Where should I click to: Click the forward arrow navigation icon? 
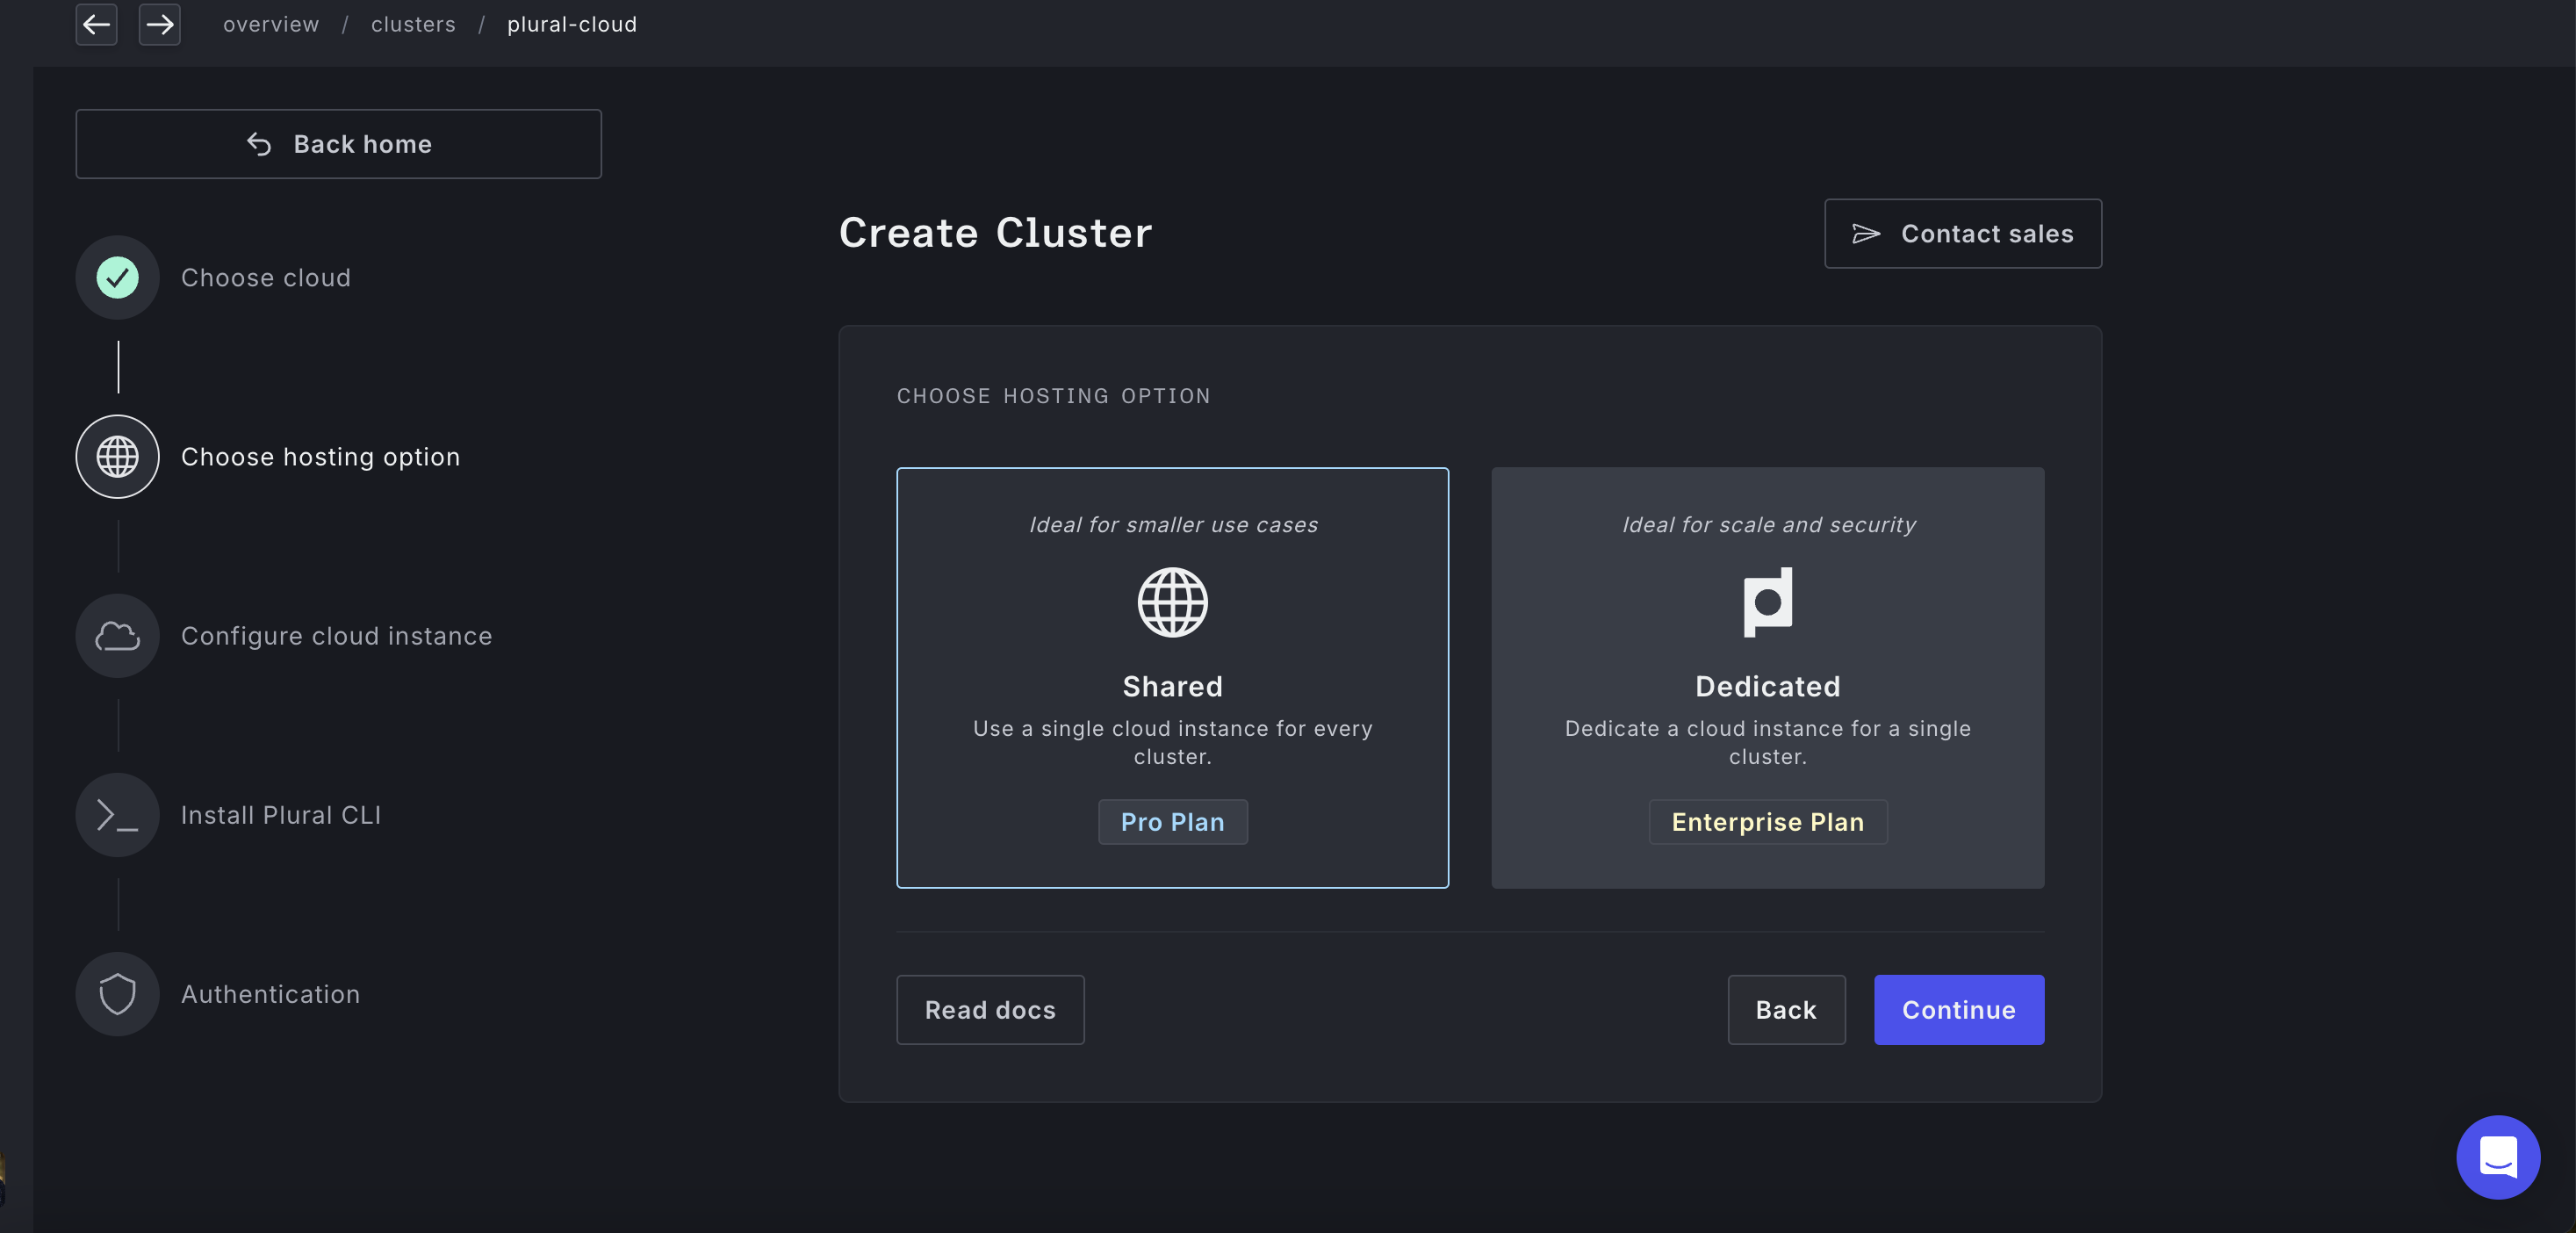[160, 24]
